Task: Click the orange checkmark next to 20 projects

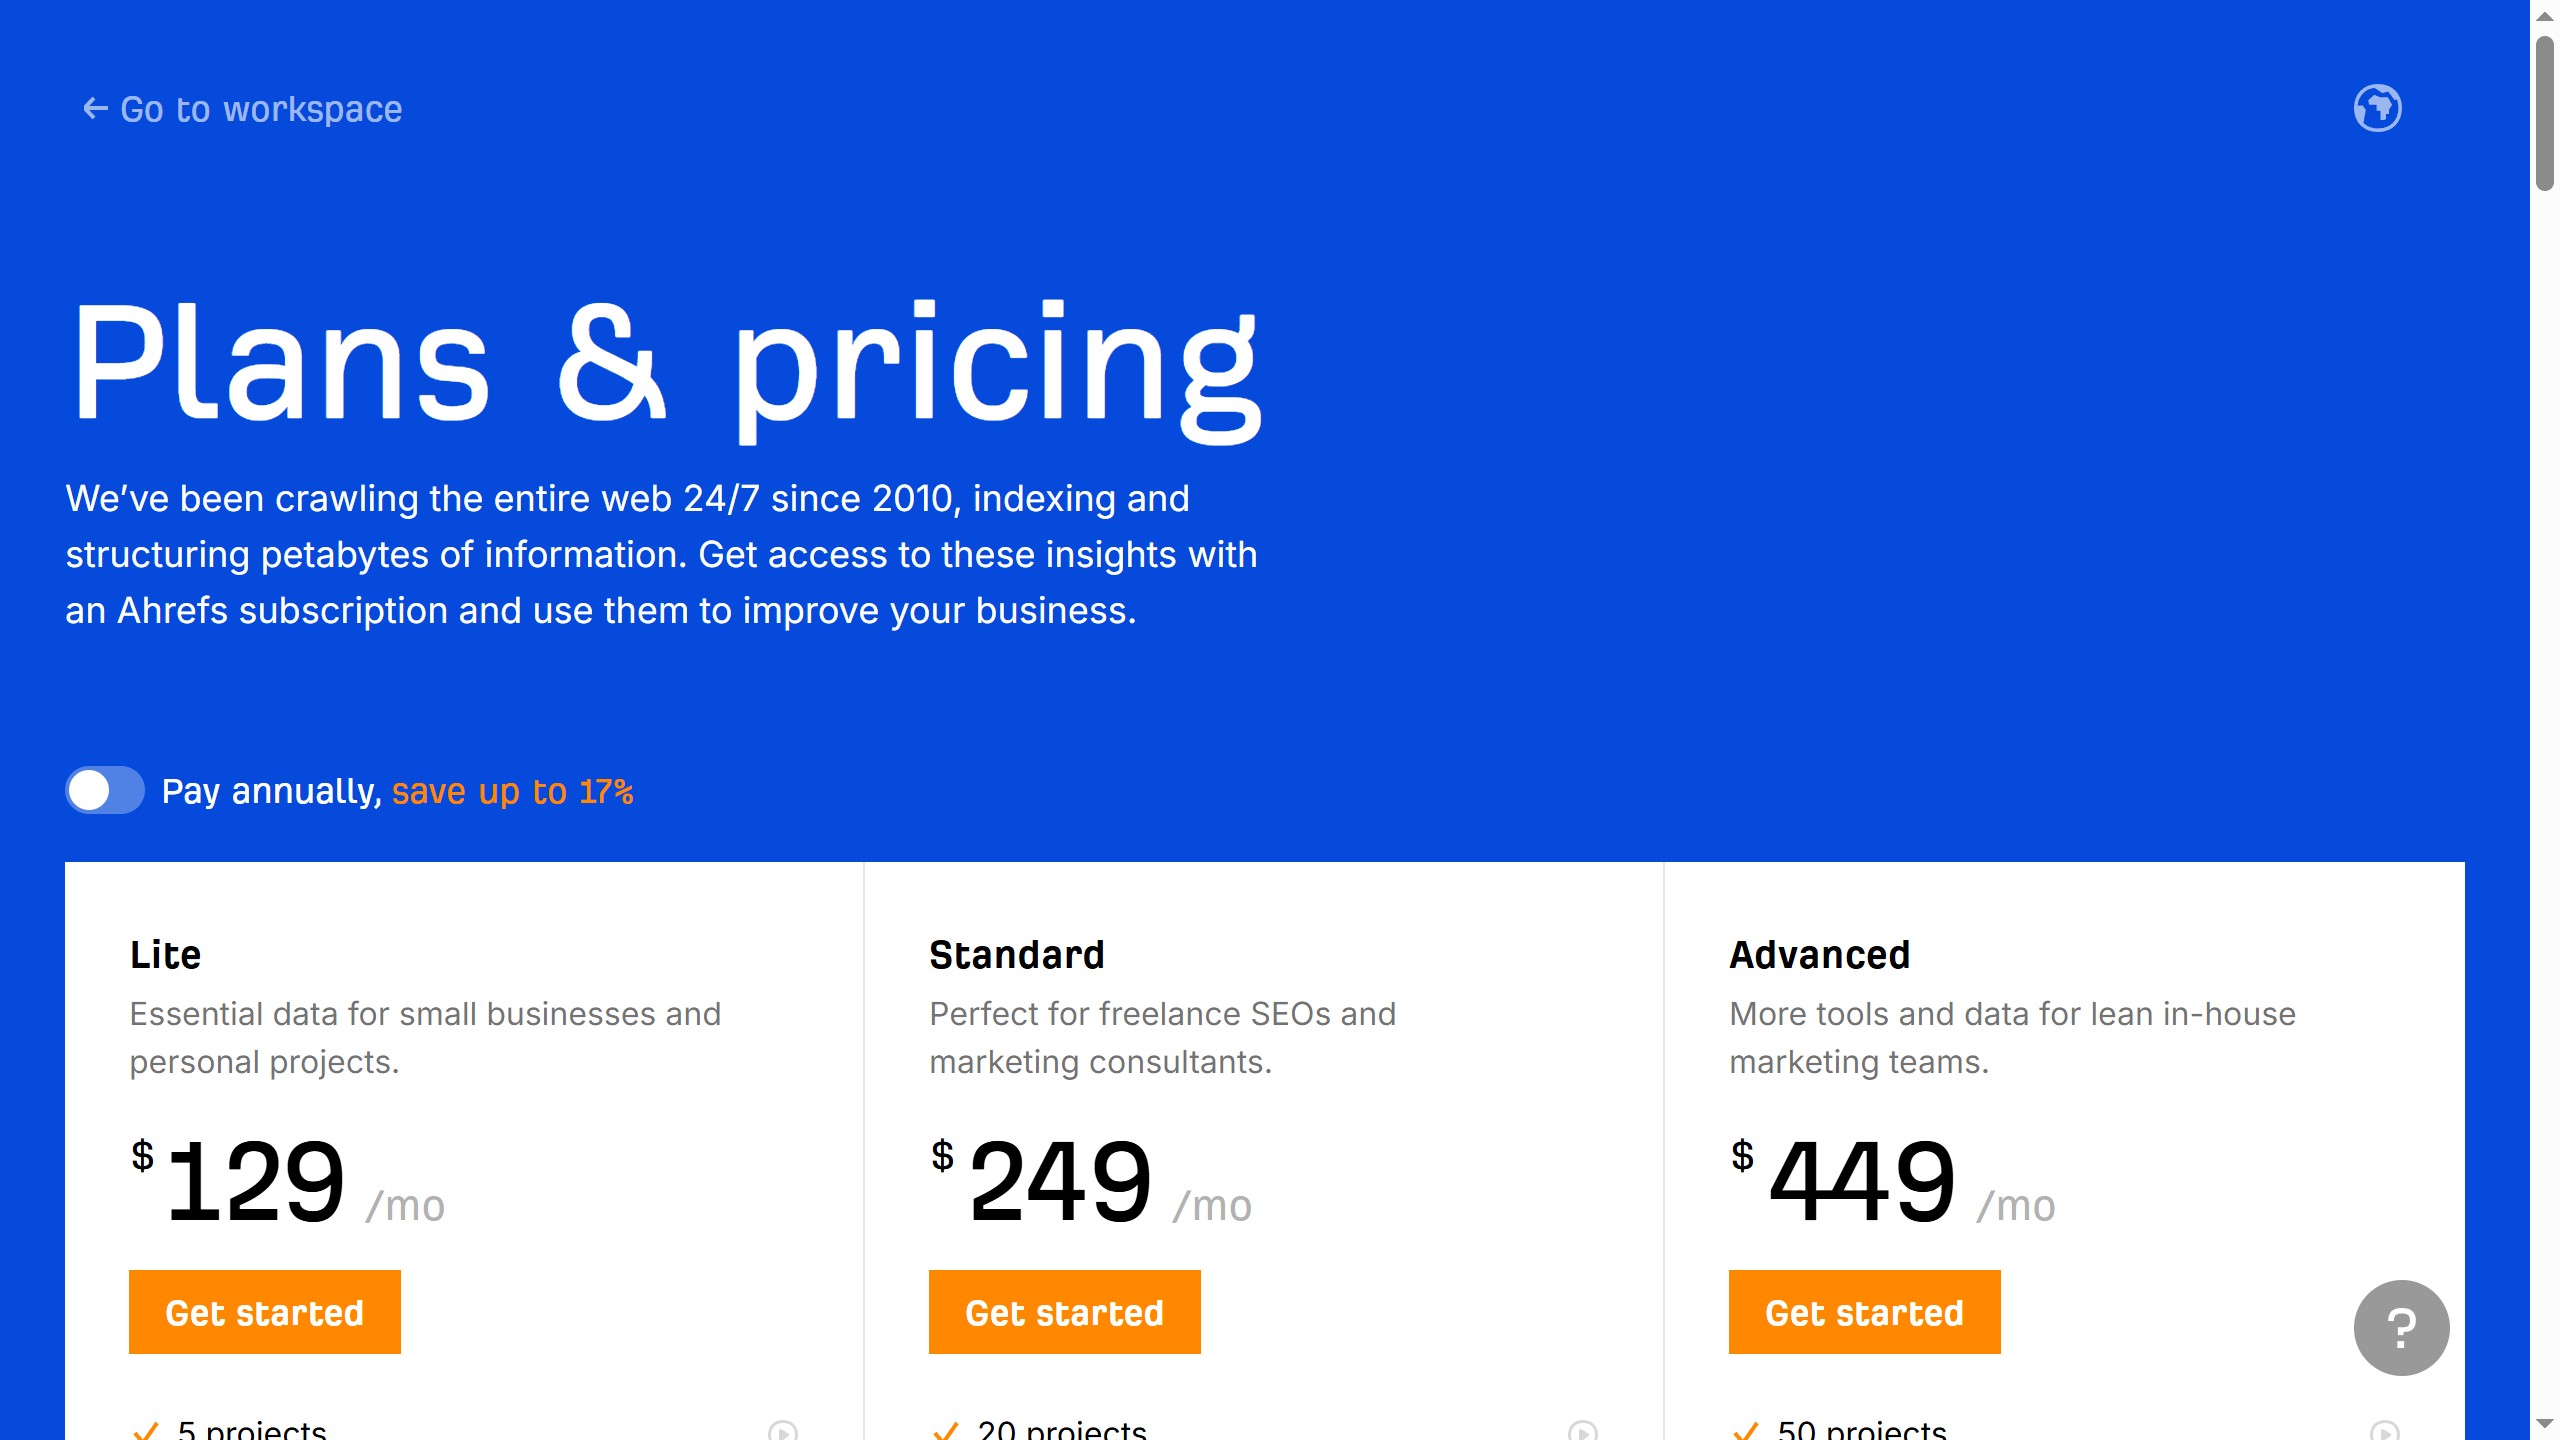Action: click(946, 1431)
